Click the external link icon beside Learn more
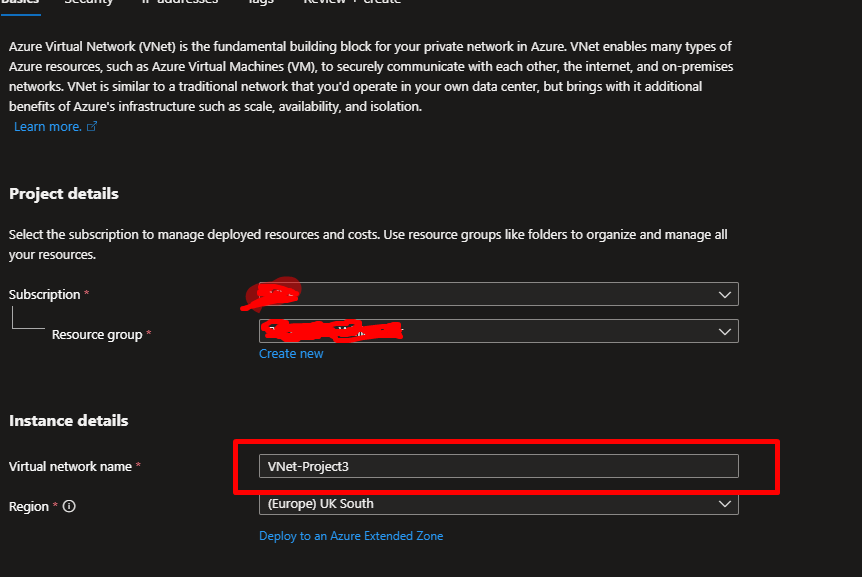The image size is (862, 577). tap(92, 127)
